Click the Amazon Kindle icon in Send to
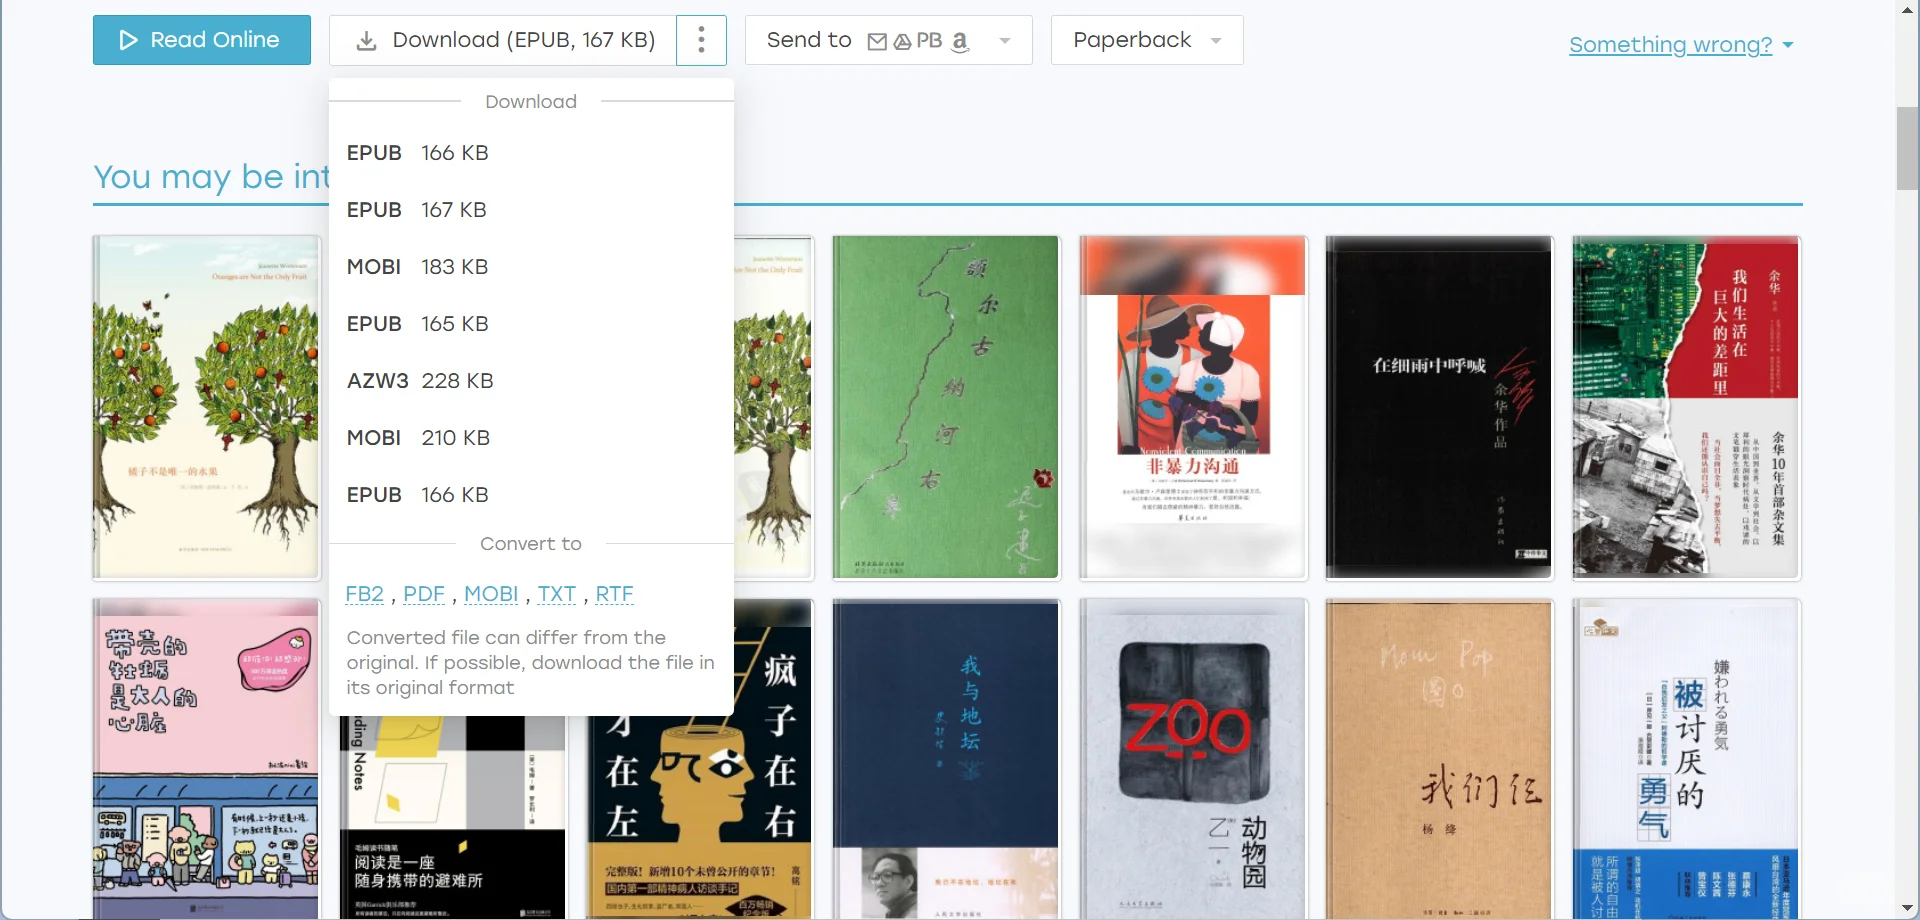The width and height of the screenshot is (1920, 920). point(960,41)
